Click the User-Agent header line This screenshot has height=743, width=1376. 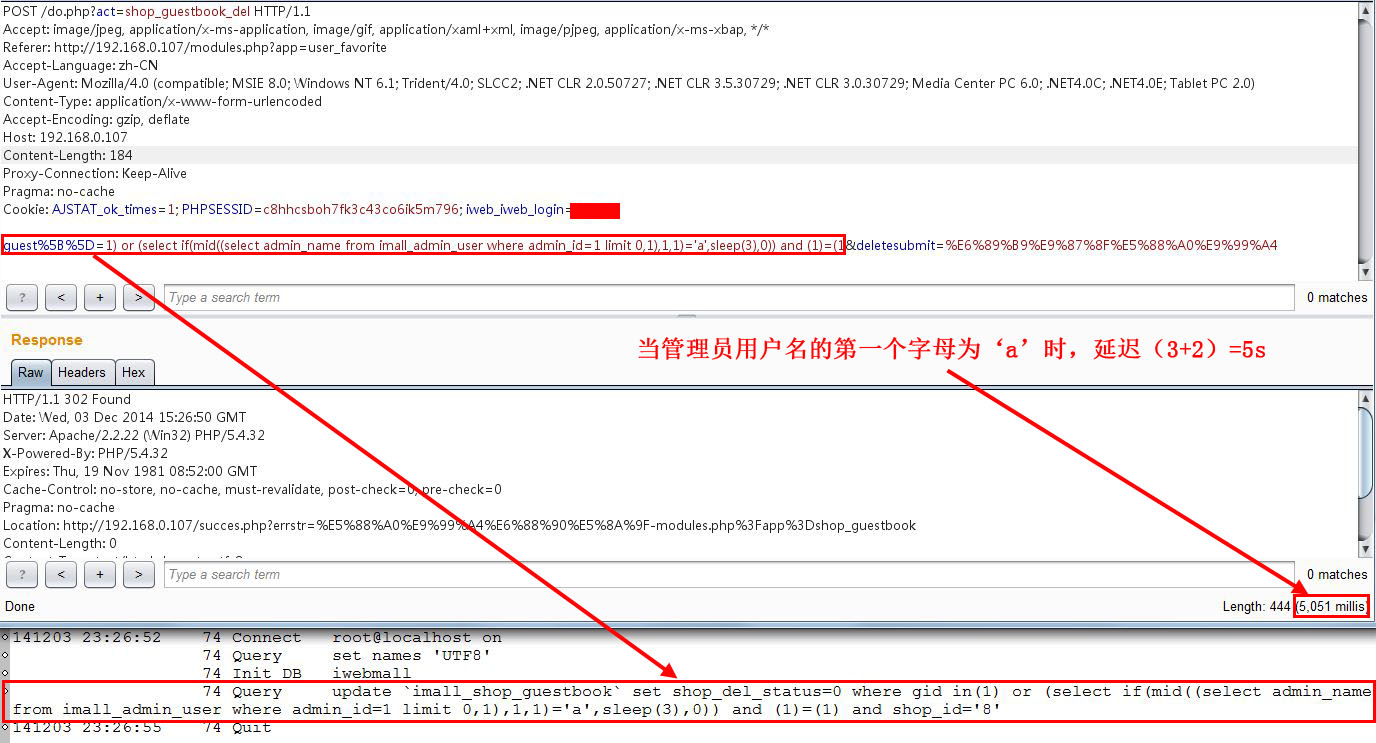click(629, 83)
